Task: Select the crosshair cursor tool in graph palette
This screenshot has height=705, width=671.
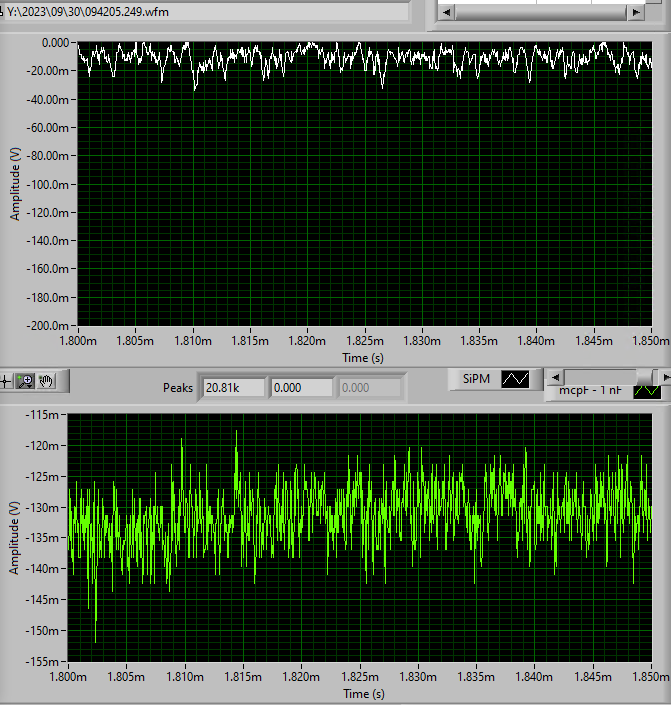Action: click(8, 381)
